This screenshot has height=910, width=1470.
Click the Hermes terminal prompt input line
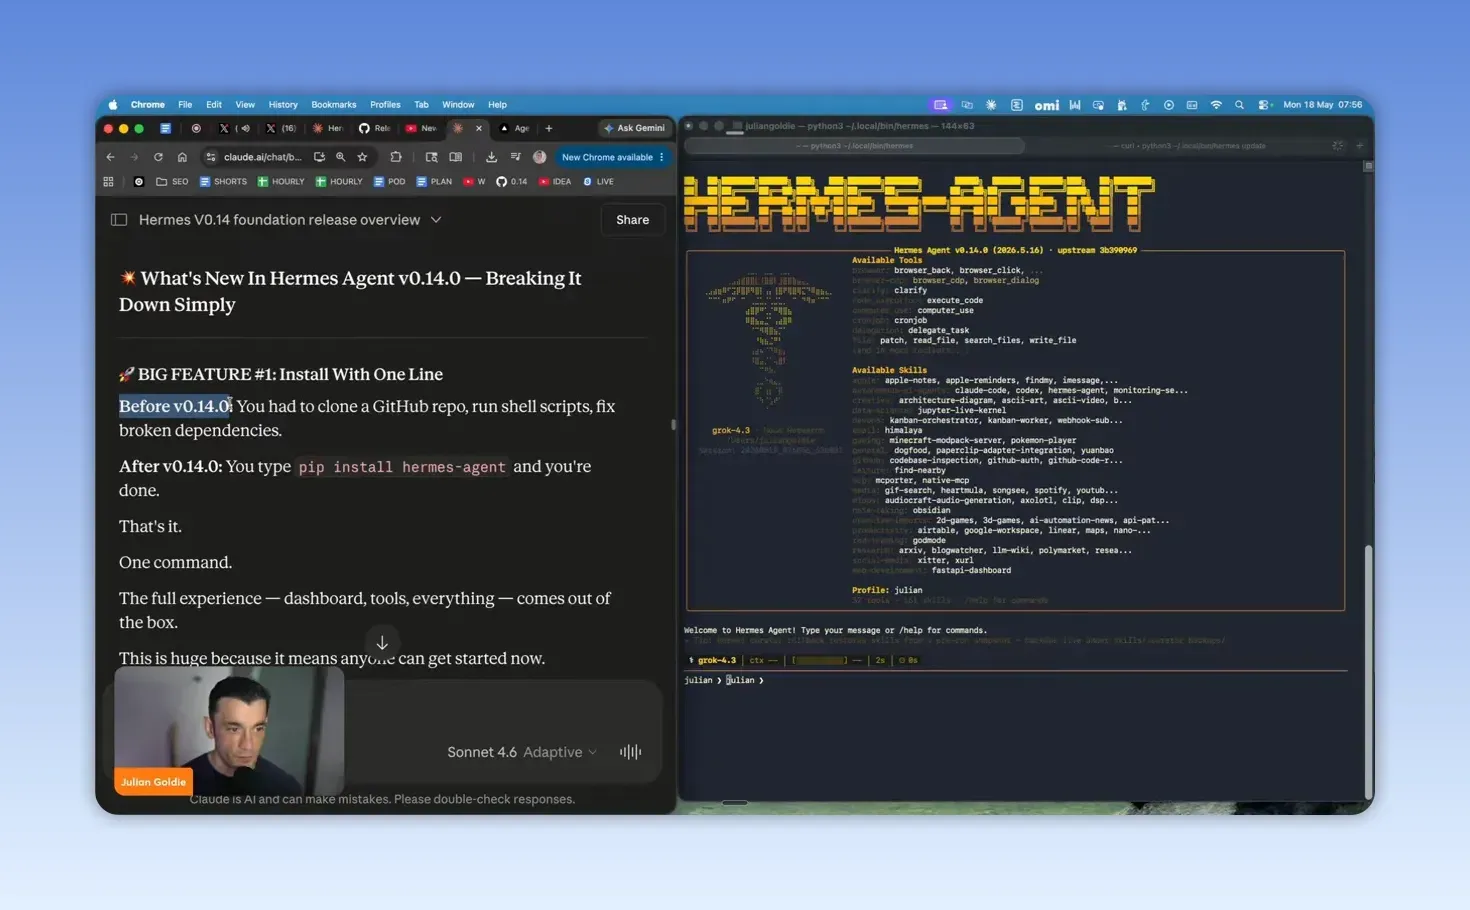pyautogui.click(x=1015, y=680)
